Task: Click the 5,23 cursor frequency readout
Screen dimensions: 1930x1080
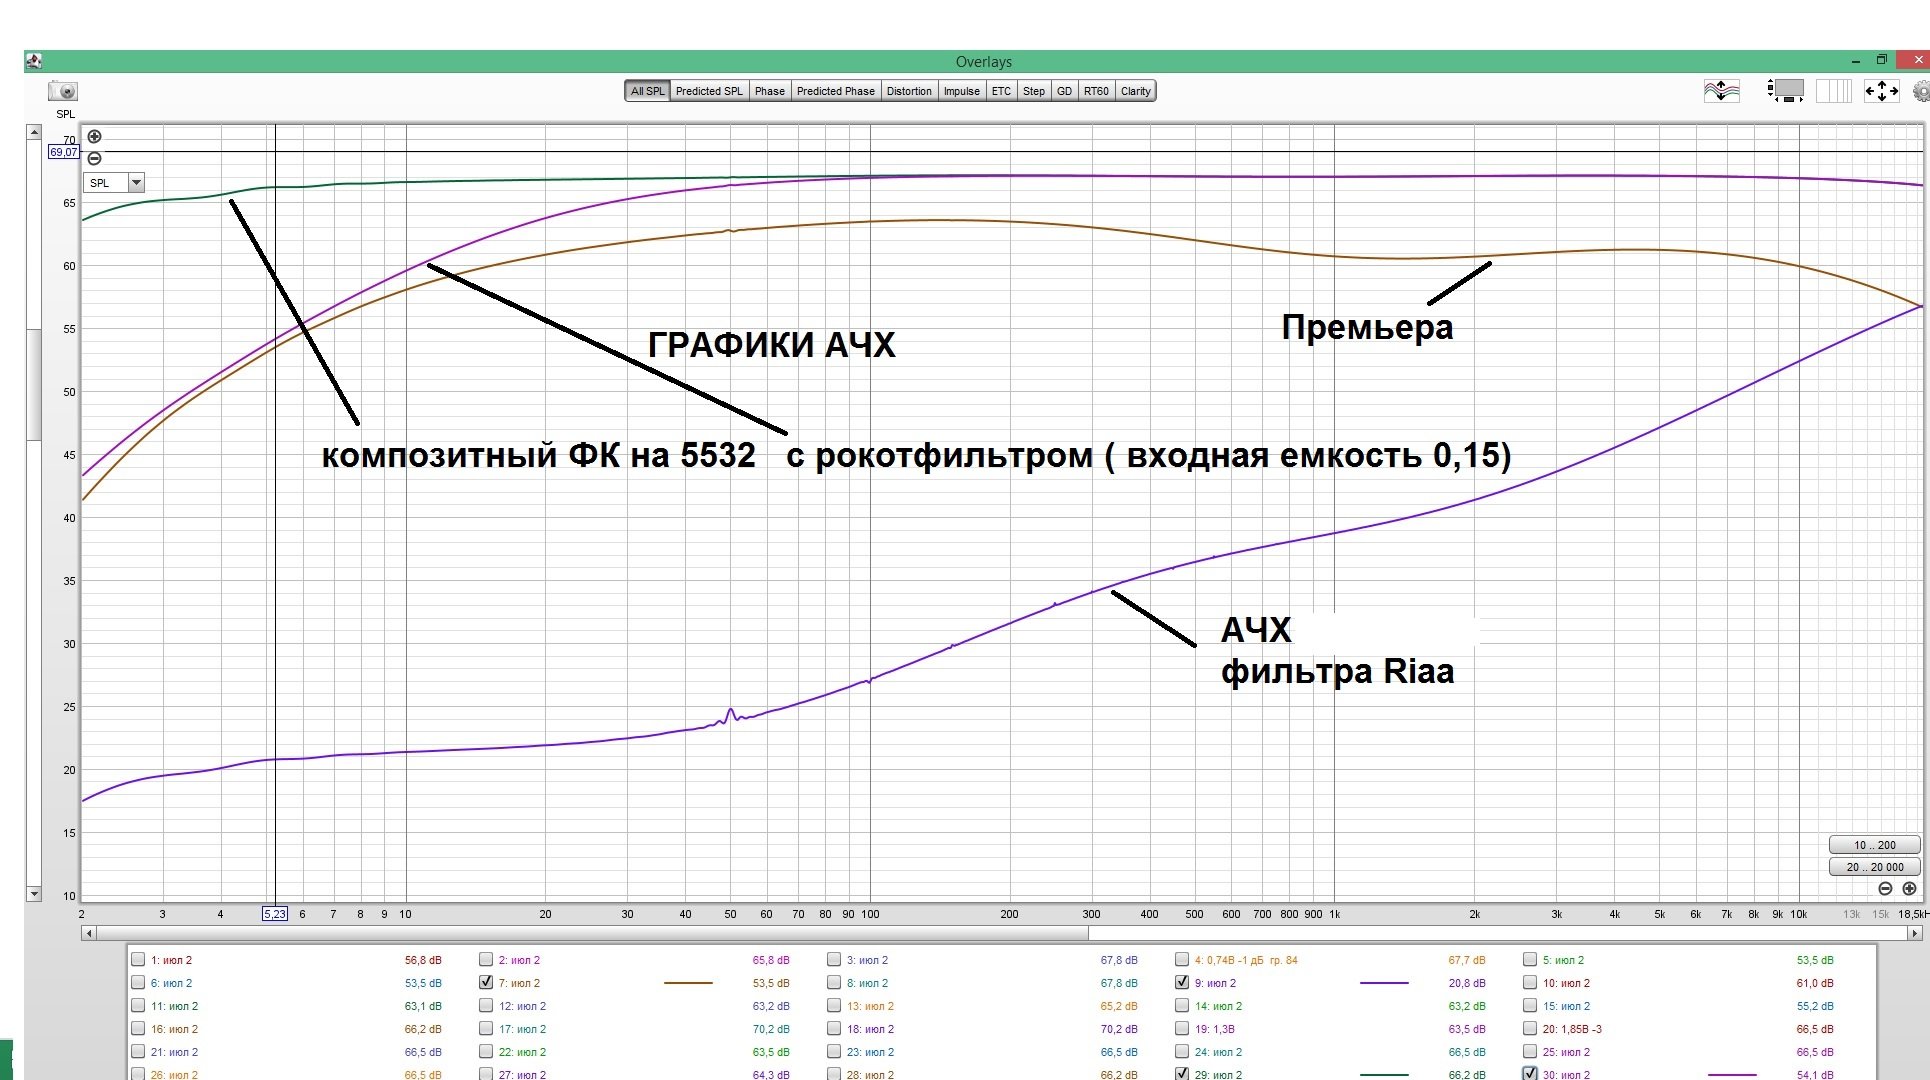Action: click(274, 914)
